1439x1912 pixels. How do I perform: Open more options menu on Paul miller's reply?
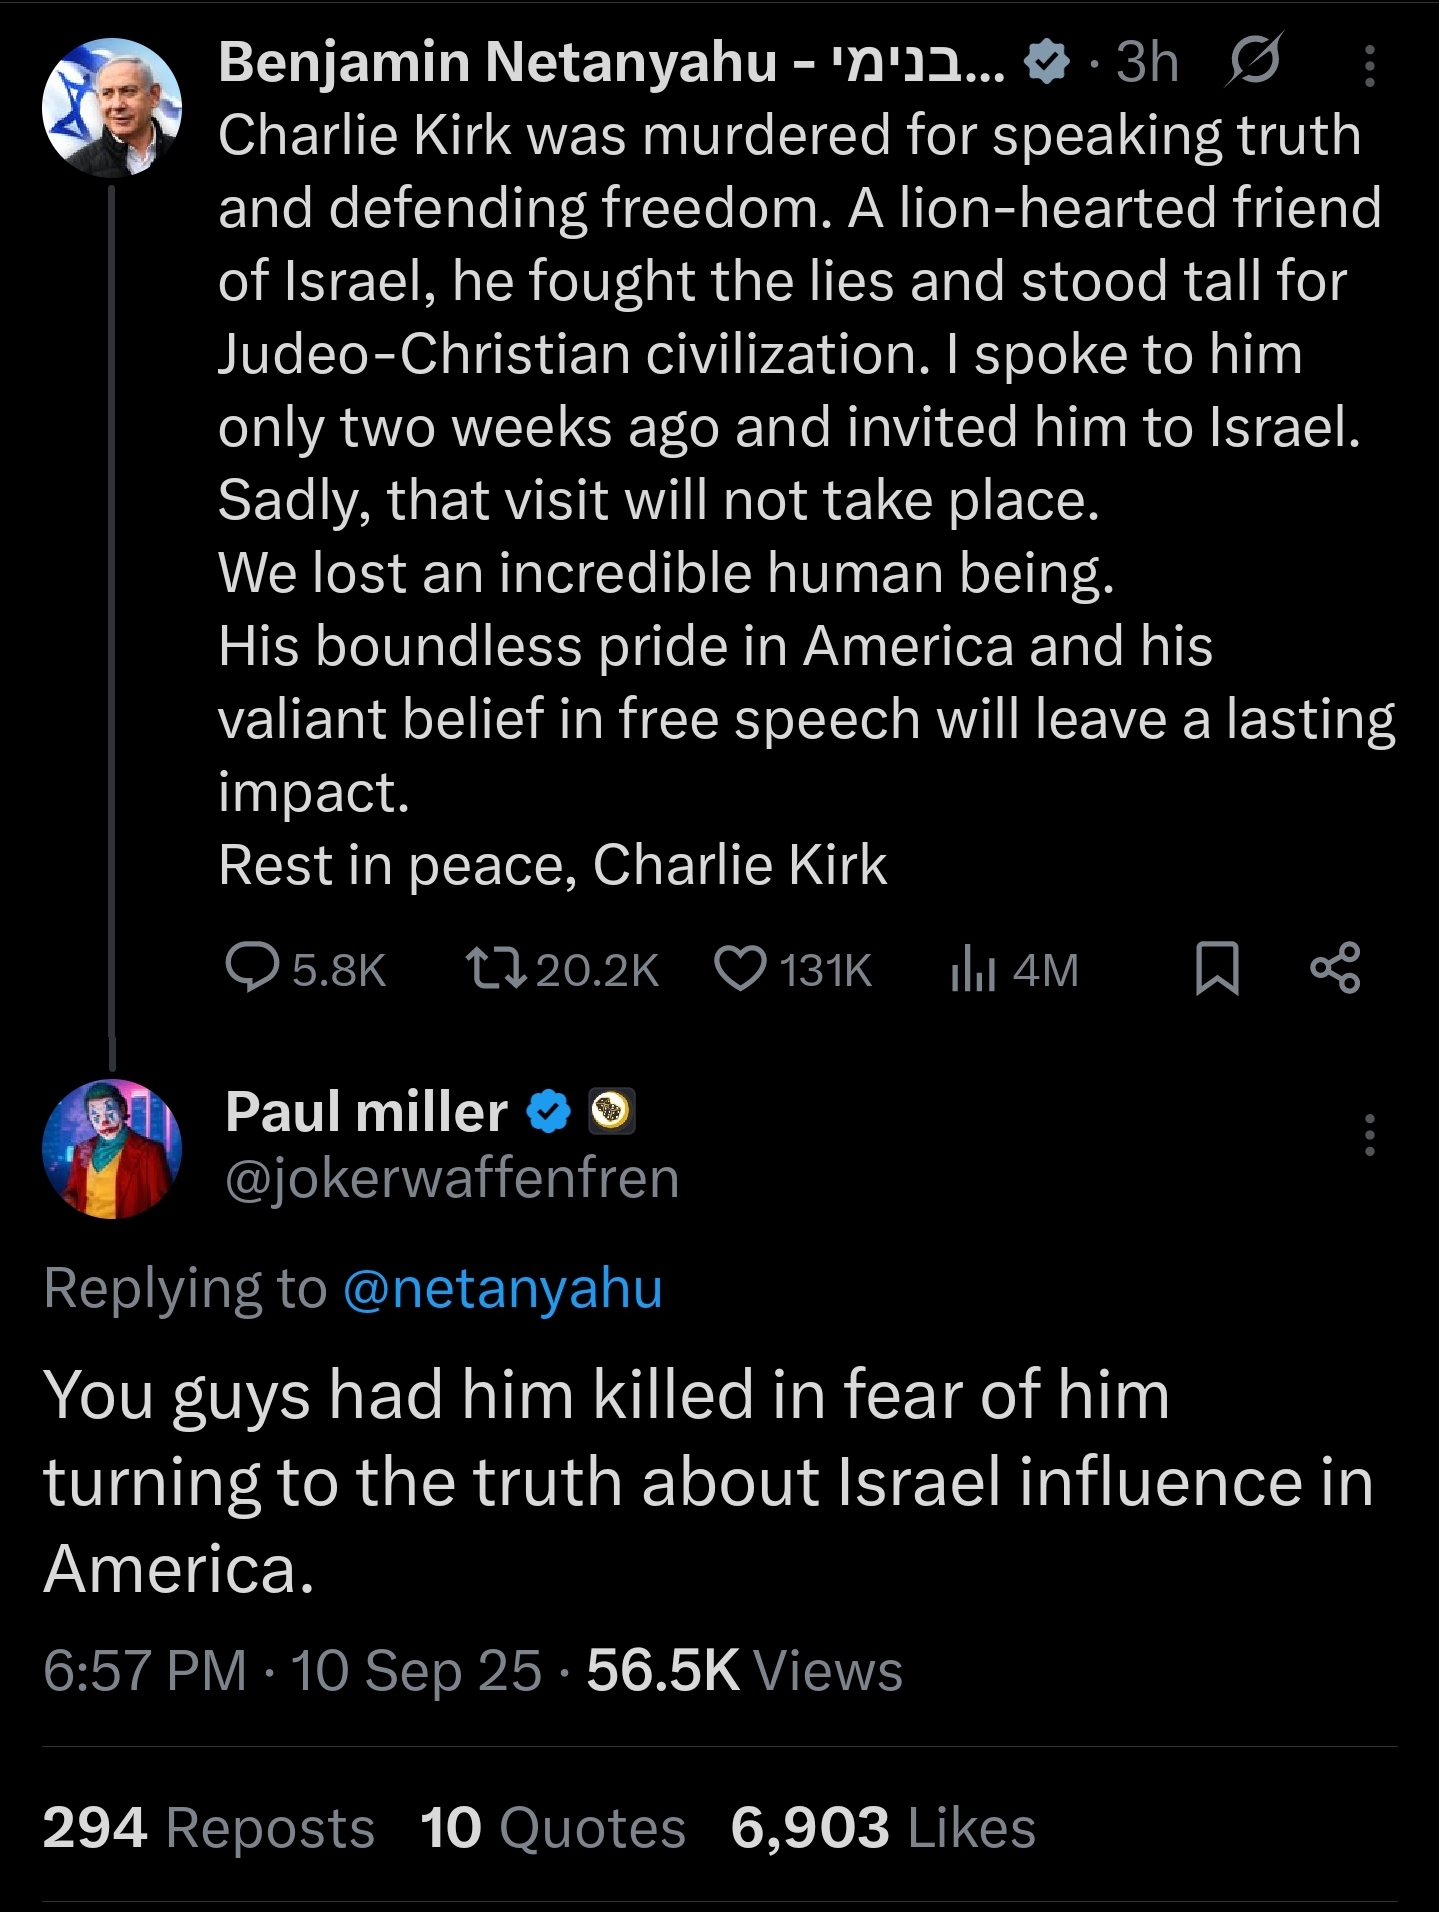pos(1369,1135)
